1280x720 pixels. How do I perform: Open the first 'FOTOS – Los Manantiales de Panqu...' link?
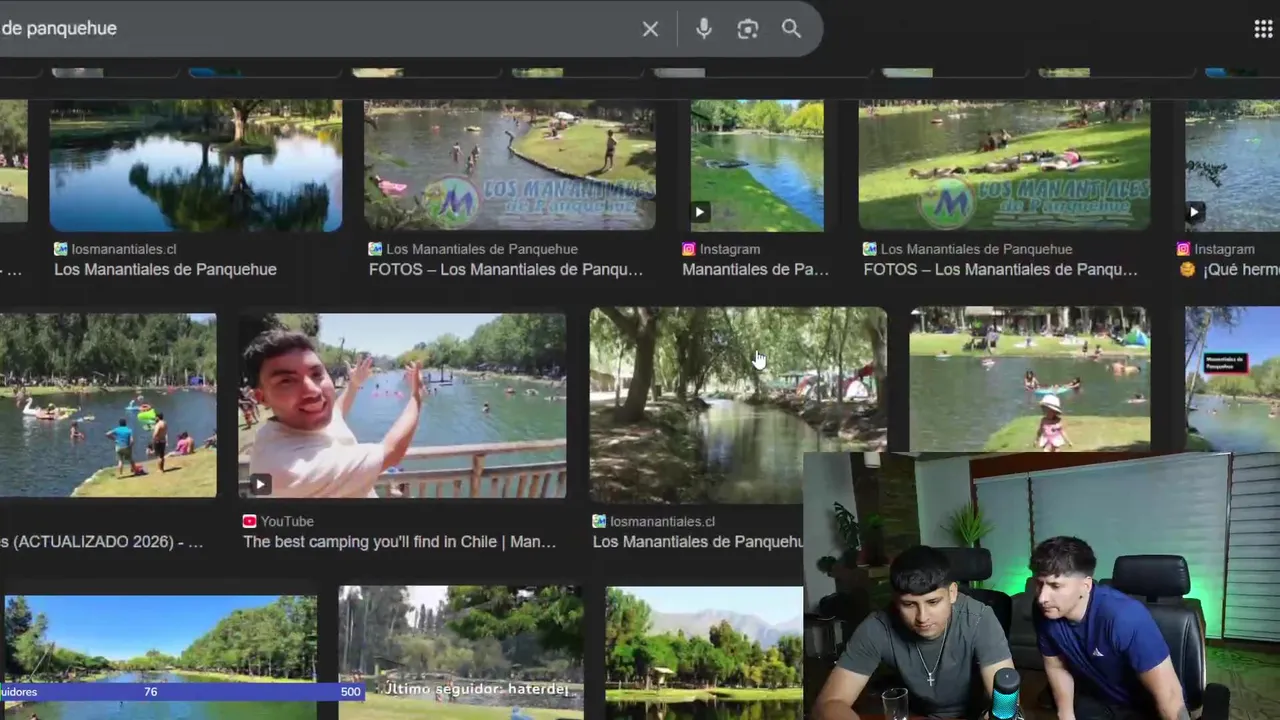coord(506,269)
